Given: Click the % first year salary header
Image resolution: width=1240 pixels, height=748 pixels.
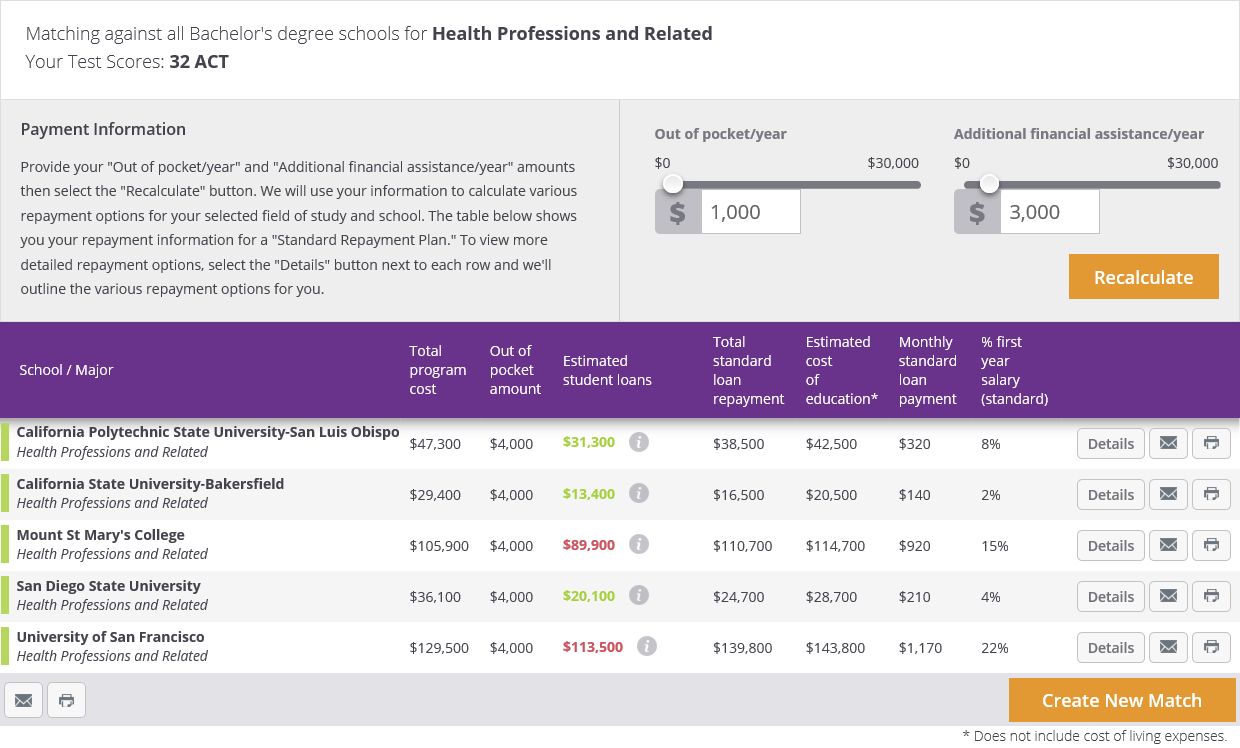Looking at the screenshot, I should 1015,370.
